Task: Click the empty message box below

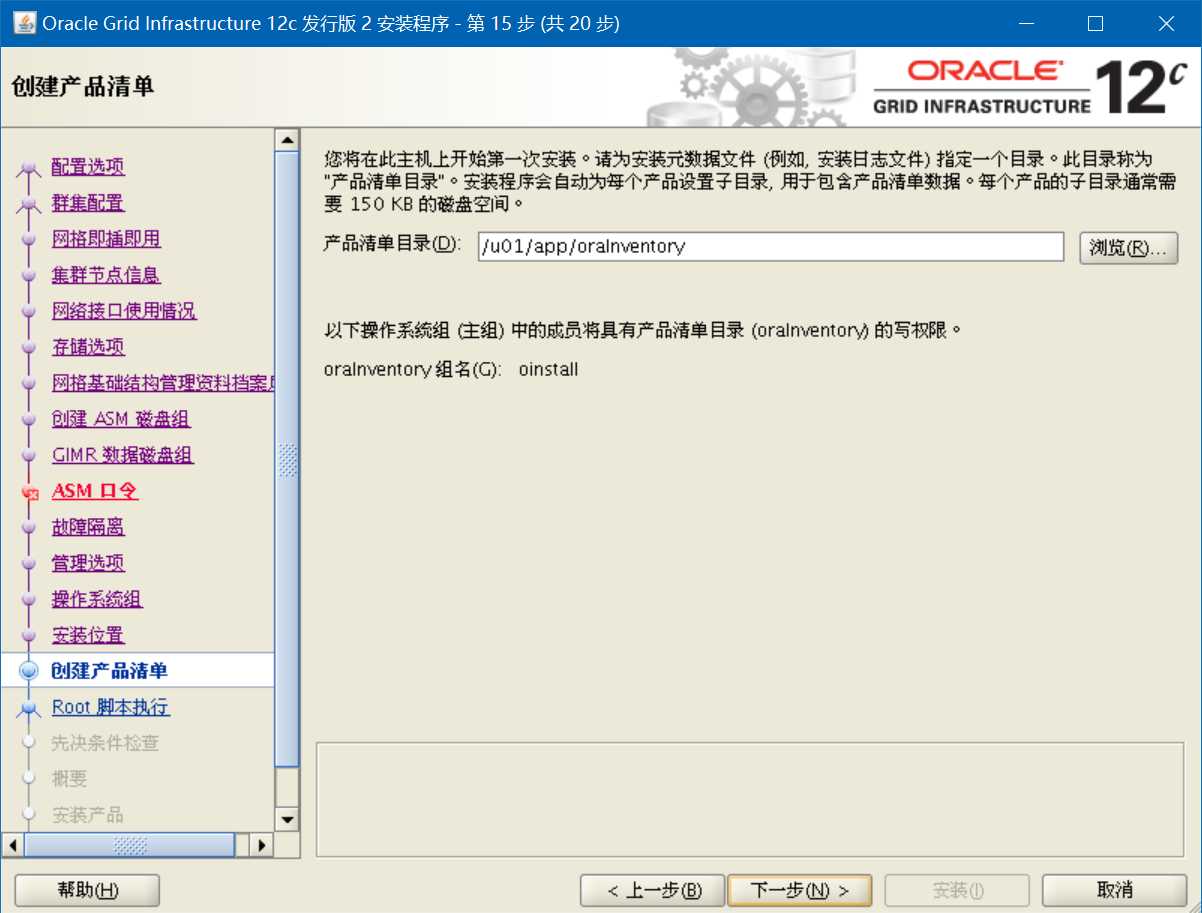Action: (x=751, y=800)
